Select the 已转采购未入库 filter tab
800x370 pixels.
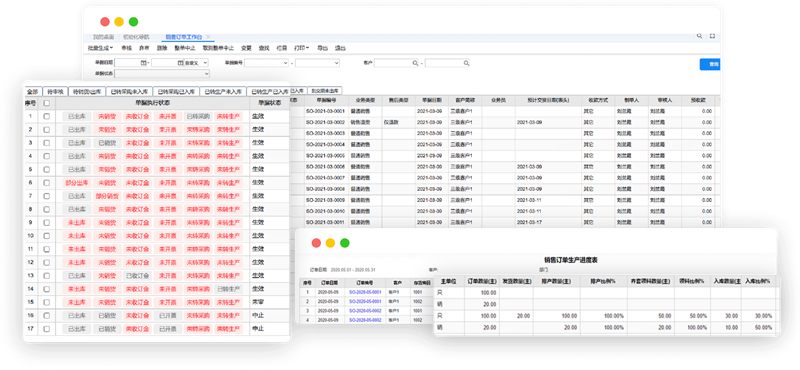(x=129, y=92)
